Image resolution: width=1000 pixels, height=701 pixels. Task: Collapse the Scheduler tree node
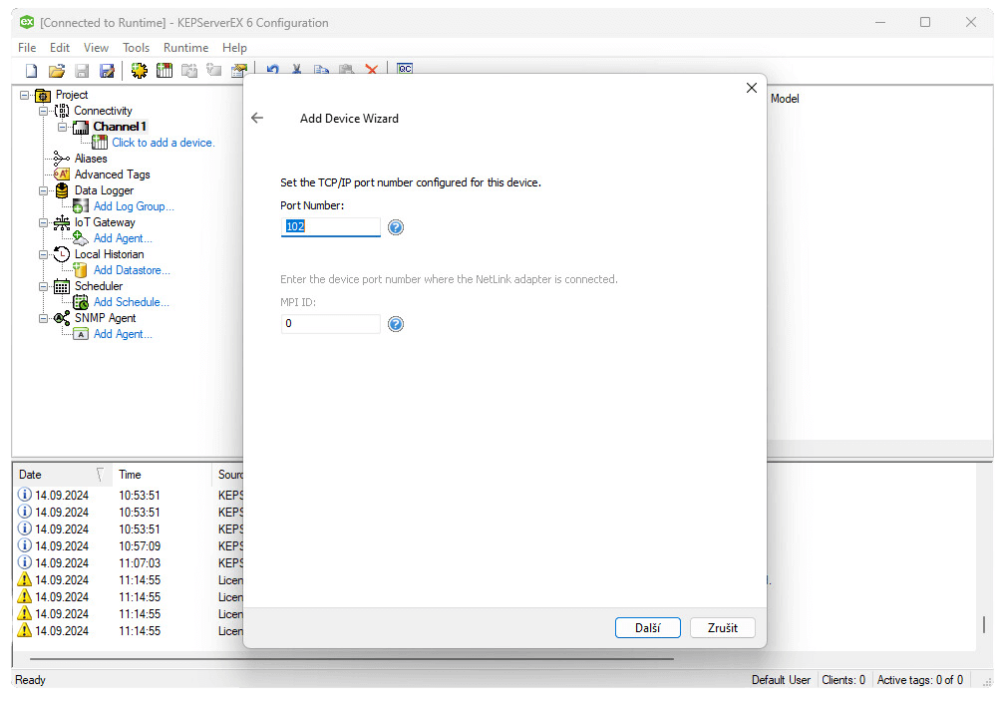point(43,286)
